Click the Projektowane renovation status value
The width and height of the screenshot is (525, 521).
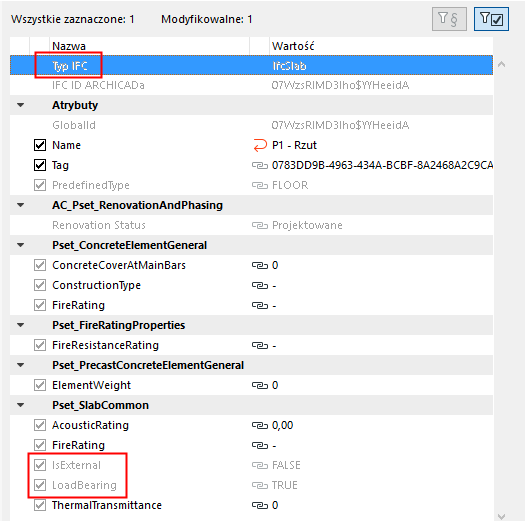[307, 225]
